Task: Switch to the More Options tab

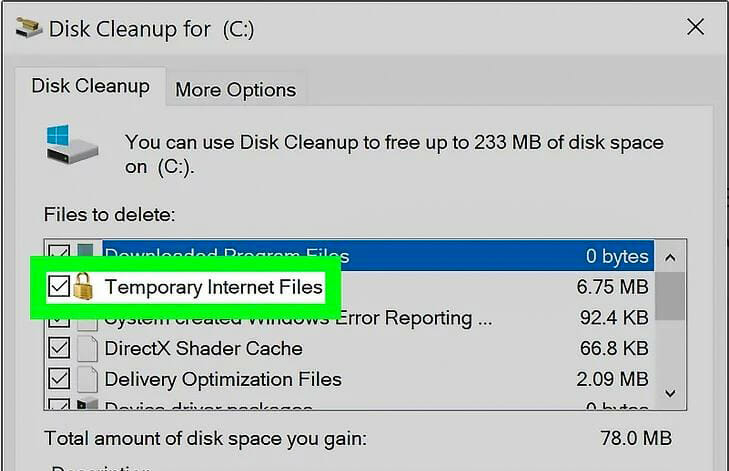Action: coord(235,89)
